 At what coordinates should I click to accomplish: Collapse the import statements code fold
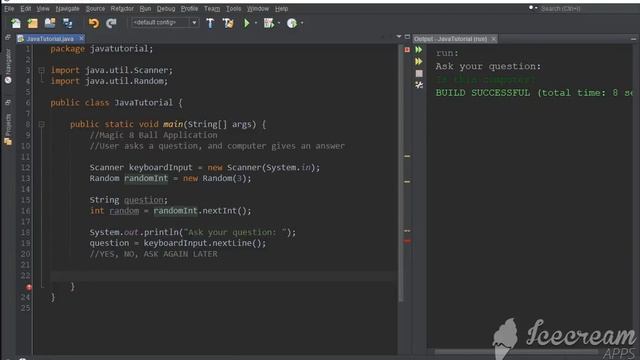(x=41, y=70)
